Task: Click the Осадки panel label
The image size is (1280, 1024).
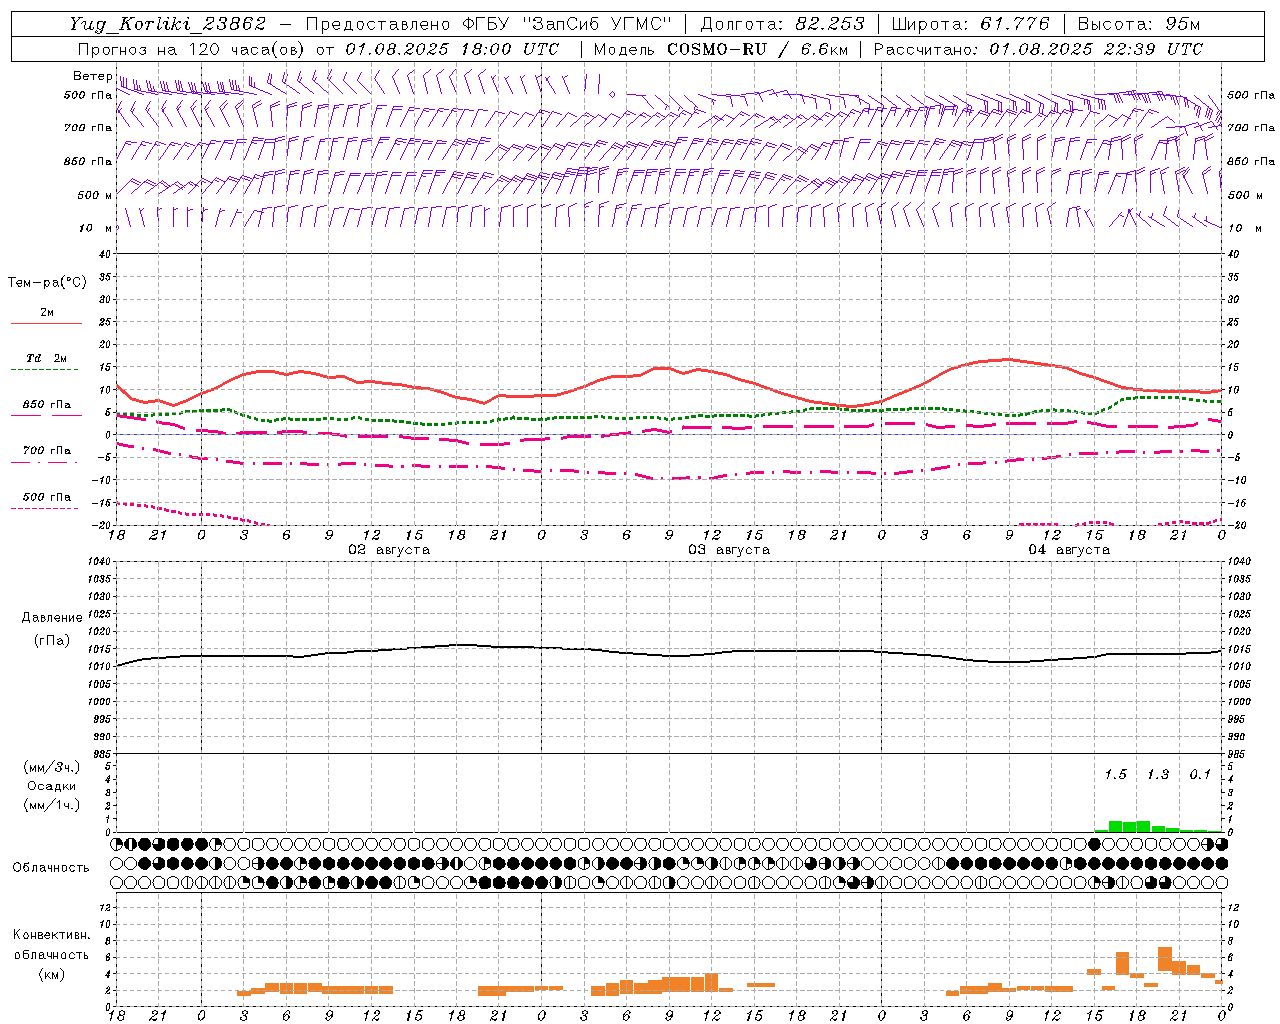Action: 52,786
